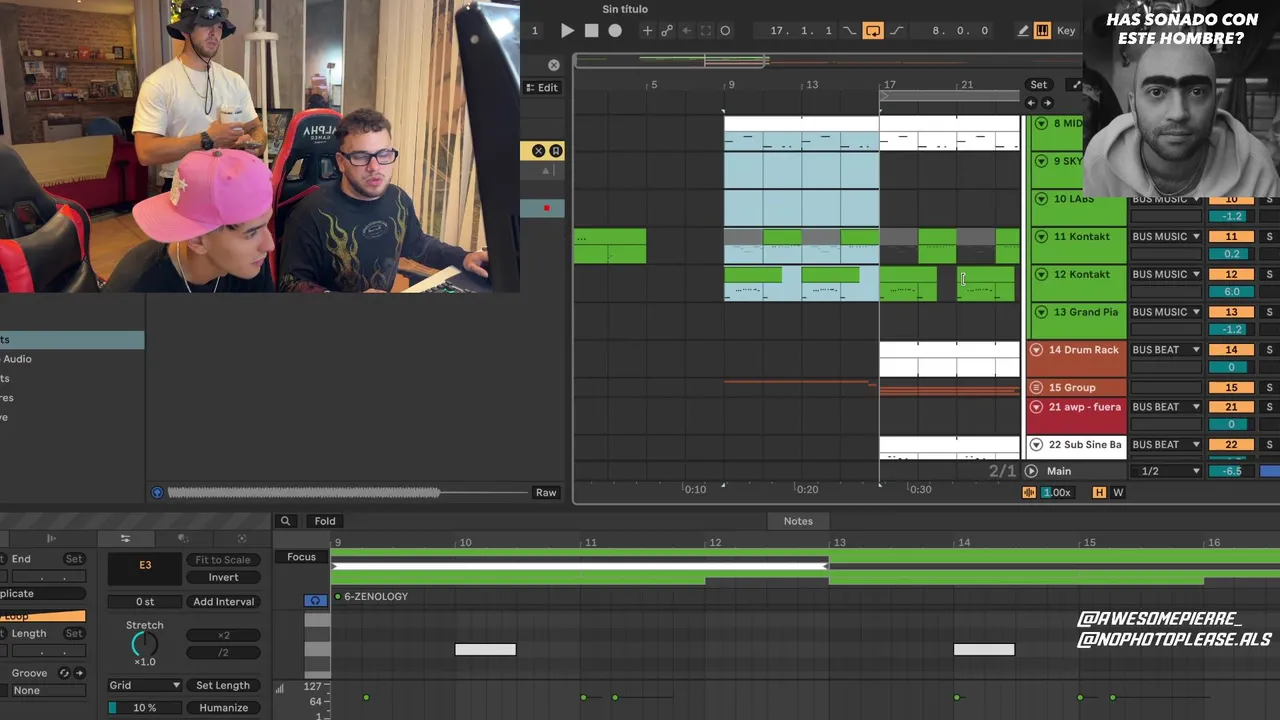Toggle the orange metronome-style icon beside 1.00x
This screenshot has width=1280, height=720.
[1029, 492]
